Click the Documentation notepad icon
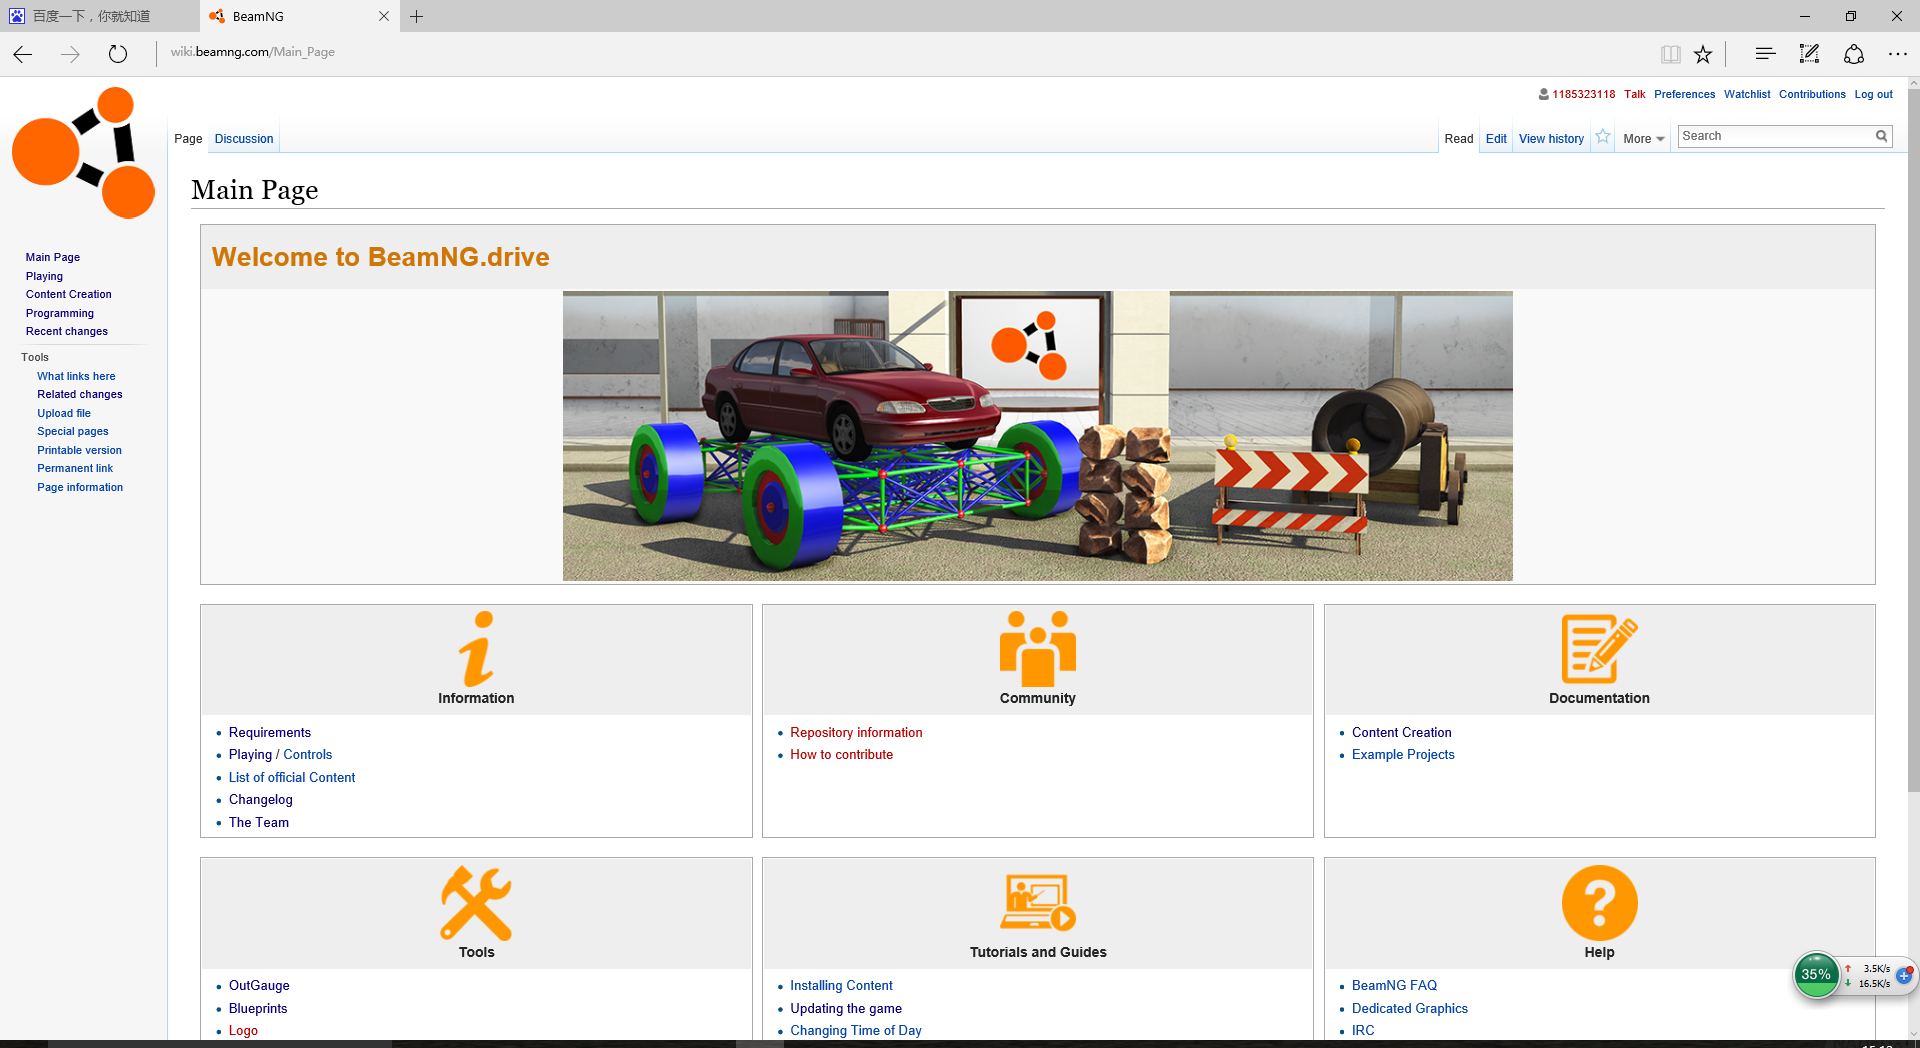This screenshot has height=1048, width=1920. (1599, 648)
